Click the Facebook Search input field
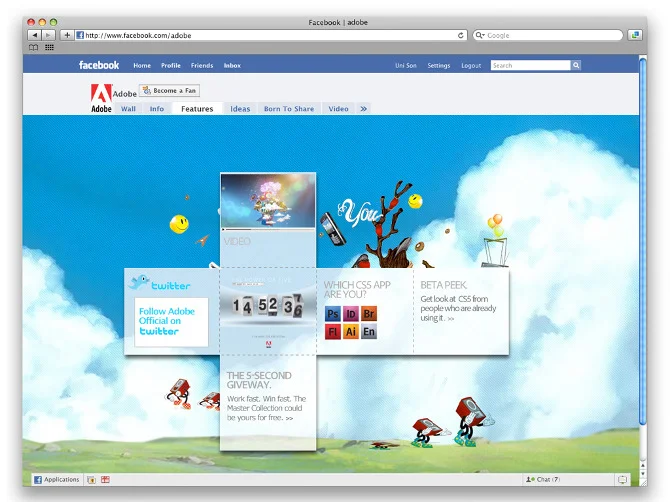This screenshot has height=502, width=670. pos(530,65)
